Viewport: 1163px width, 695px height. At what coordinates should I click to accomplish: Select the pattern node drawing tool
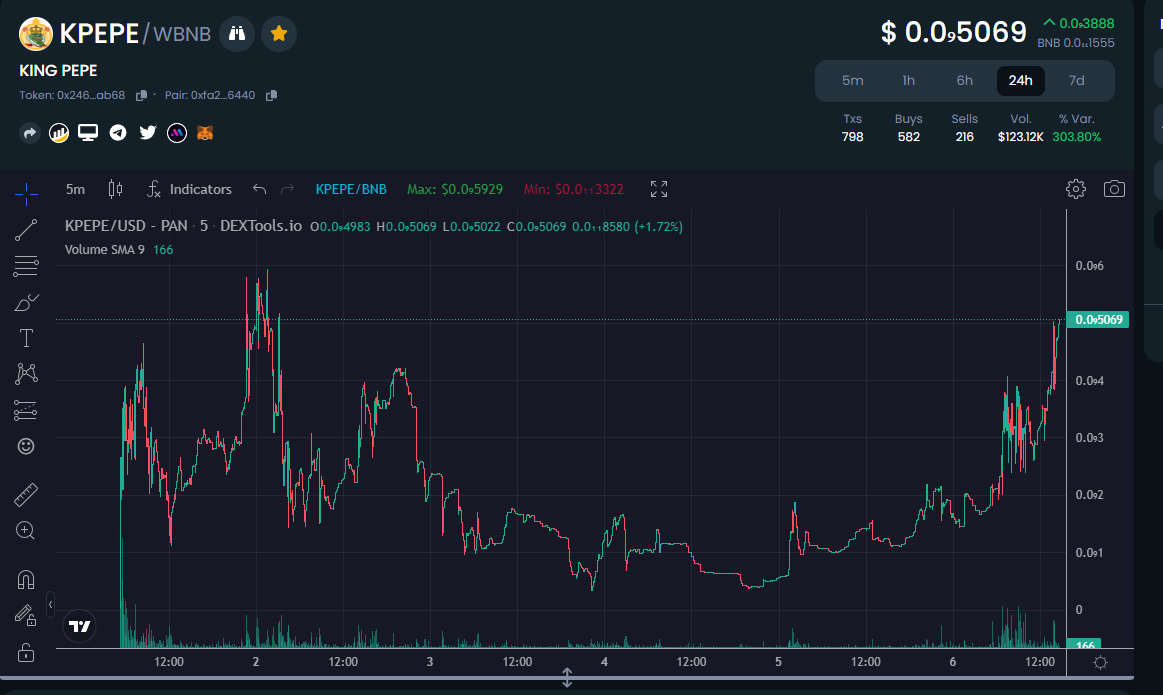pos(26,373)
